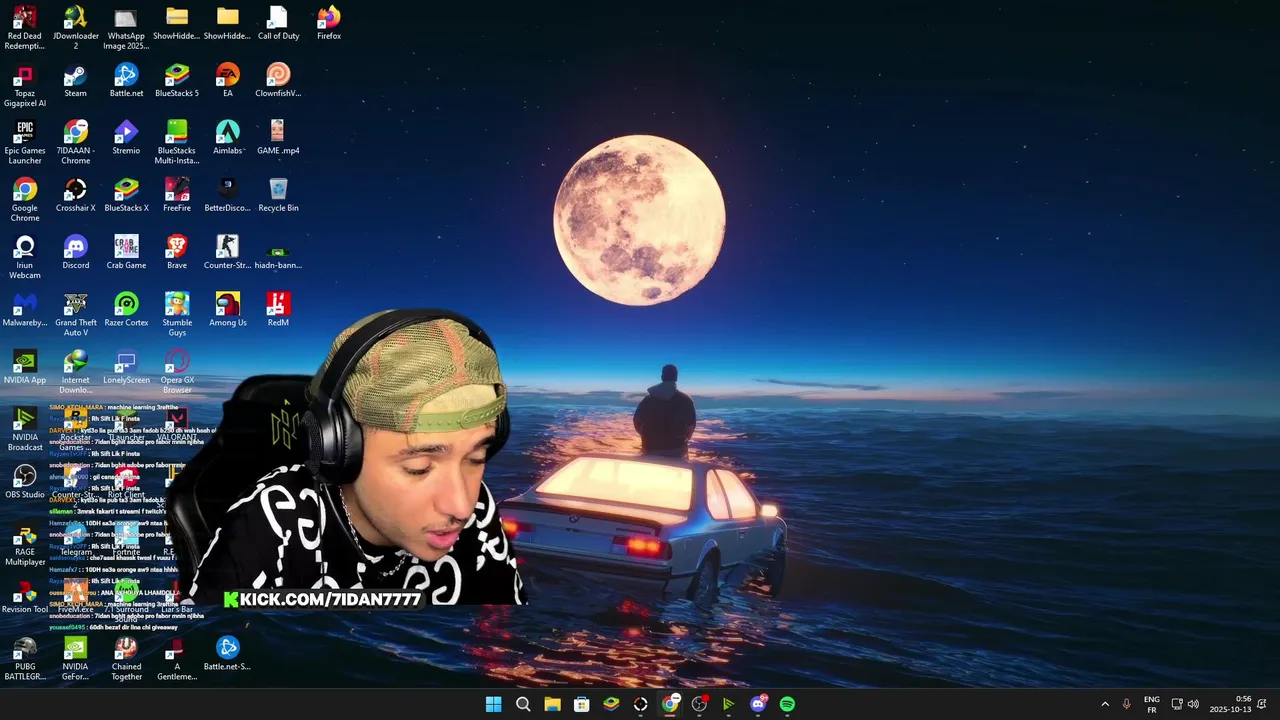1280x720 pixels.
Task: Click the microphone tray icon
Action: point(1126,704)
